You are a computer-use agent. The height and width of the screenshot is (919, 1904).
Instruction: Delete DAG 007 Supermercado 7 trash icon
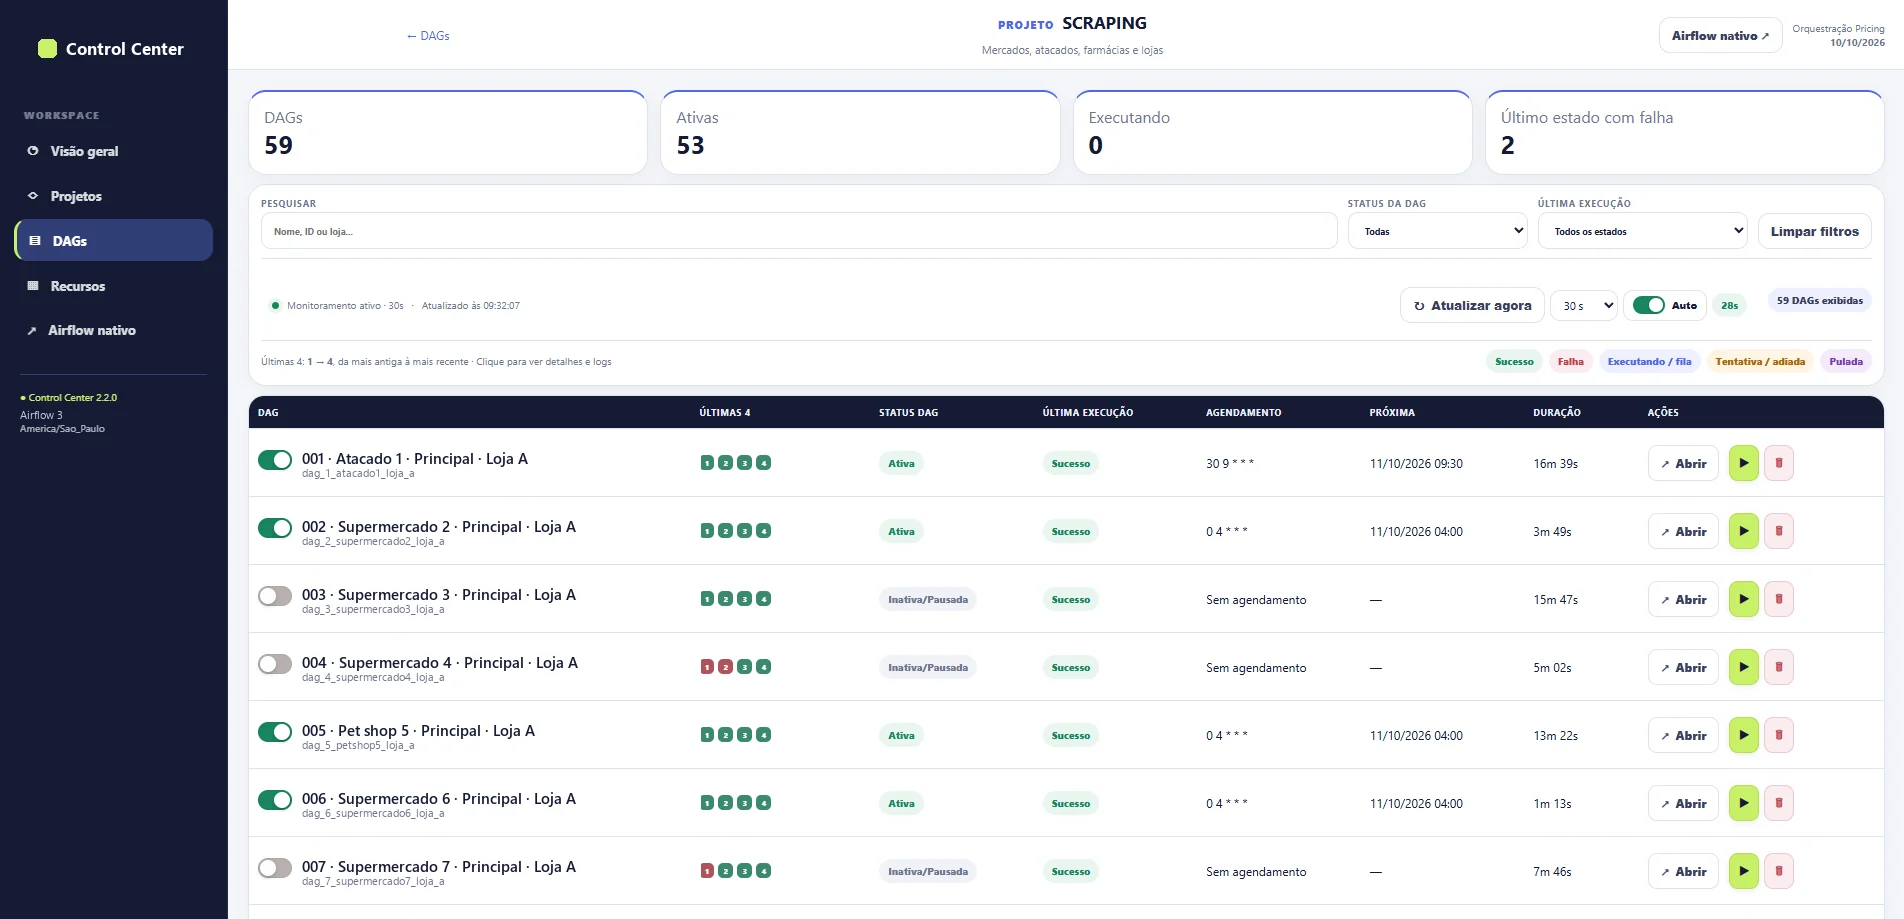[1778, 871]
